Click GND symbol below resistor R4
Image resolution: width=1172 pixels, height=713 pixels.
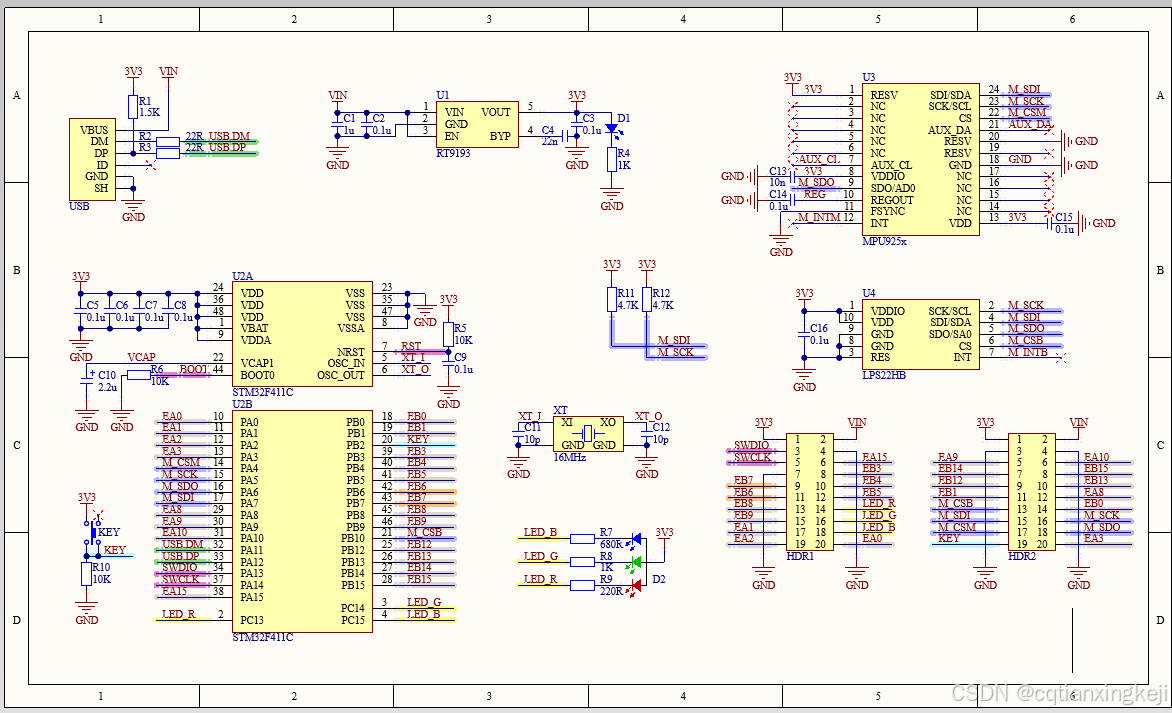pyautogui.click(x=611, y=200)
